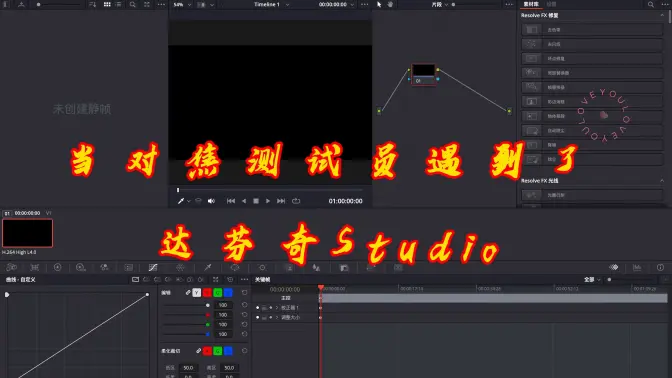Select the node graph hand pan tool
The width and height of the screenshot is (672, 378).
click(390, 4)
